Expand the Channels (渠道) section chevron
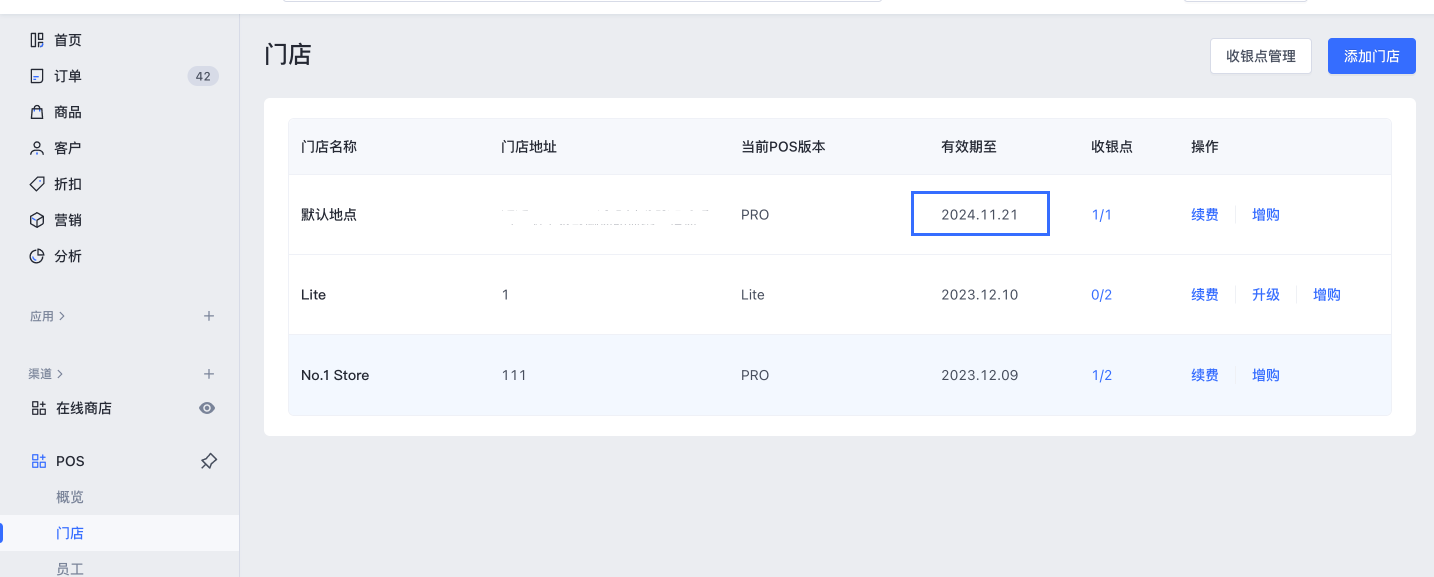 (x=60, y=374)
